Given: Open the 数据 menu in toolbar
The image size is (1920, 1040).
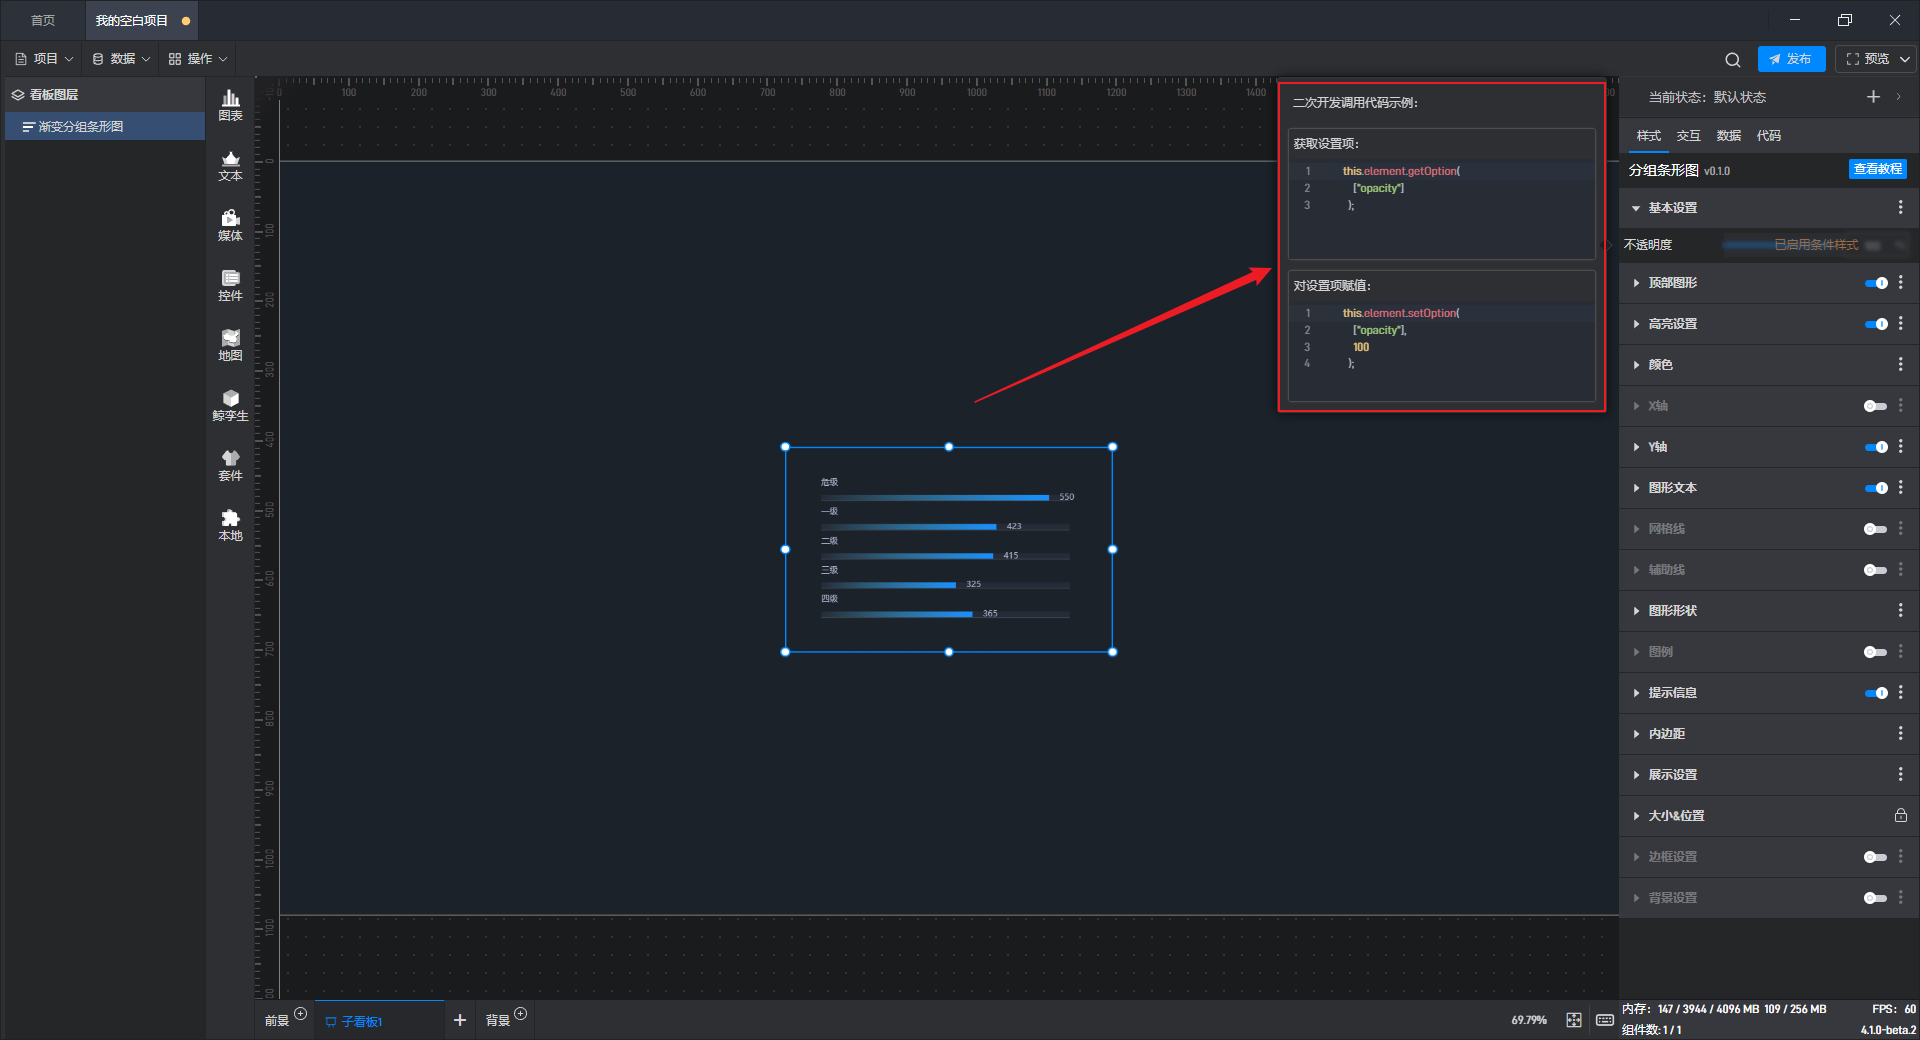Looking at the screenshot, I should click(121, 59).
